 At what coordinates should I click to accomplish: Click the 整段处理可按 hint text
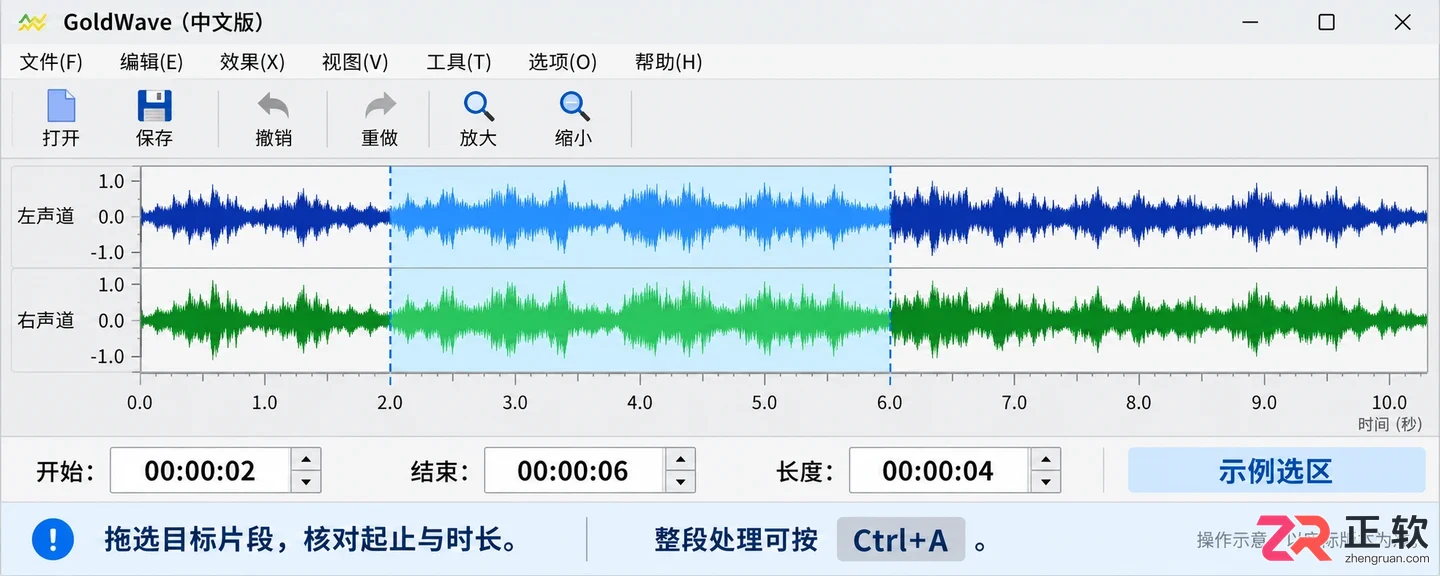tap(736, 541)
